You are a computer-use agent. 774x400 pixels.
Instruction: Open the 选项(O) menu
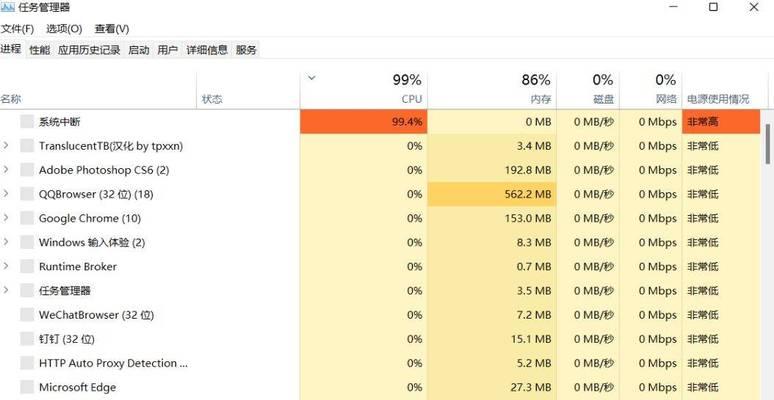(x=64, y=29)
